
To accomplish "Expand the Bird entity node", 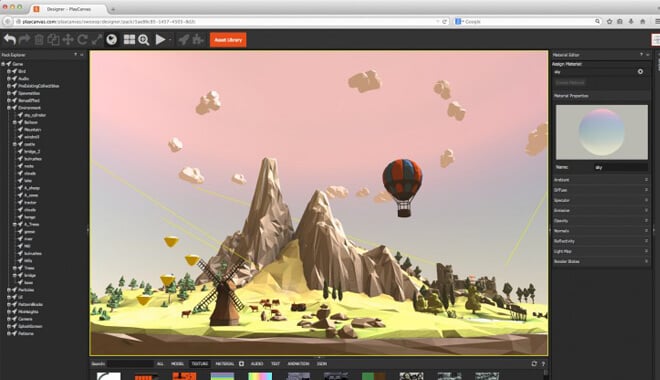I will pyautogui.click(x=8, y=72).
